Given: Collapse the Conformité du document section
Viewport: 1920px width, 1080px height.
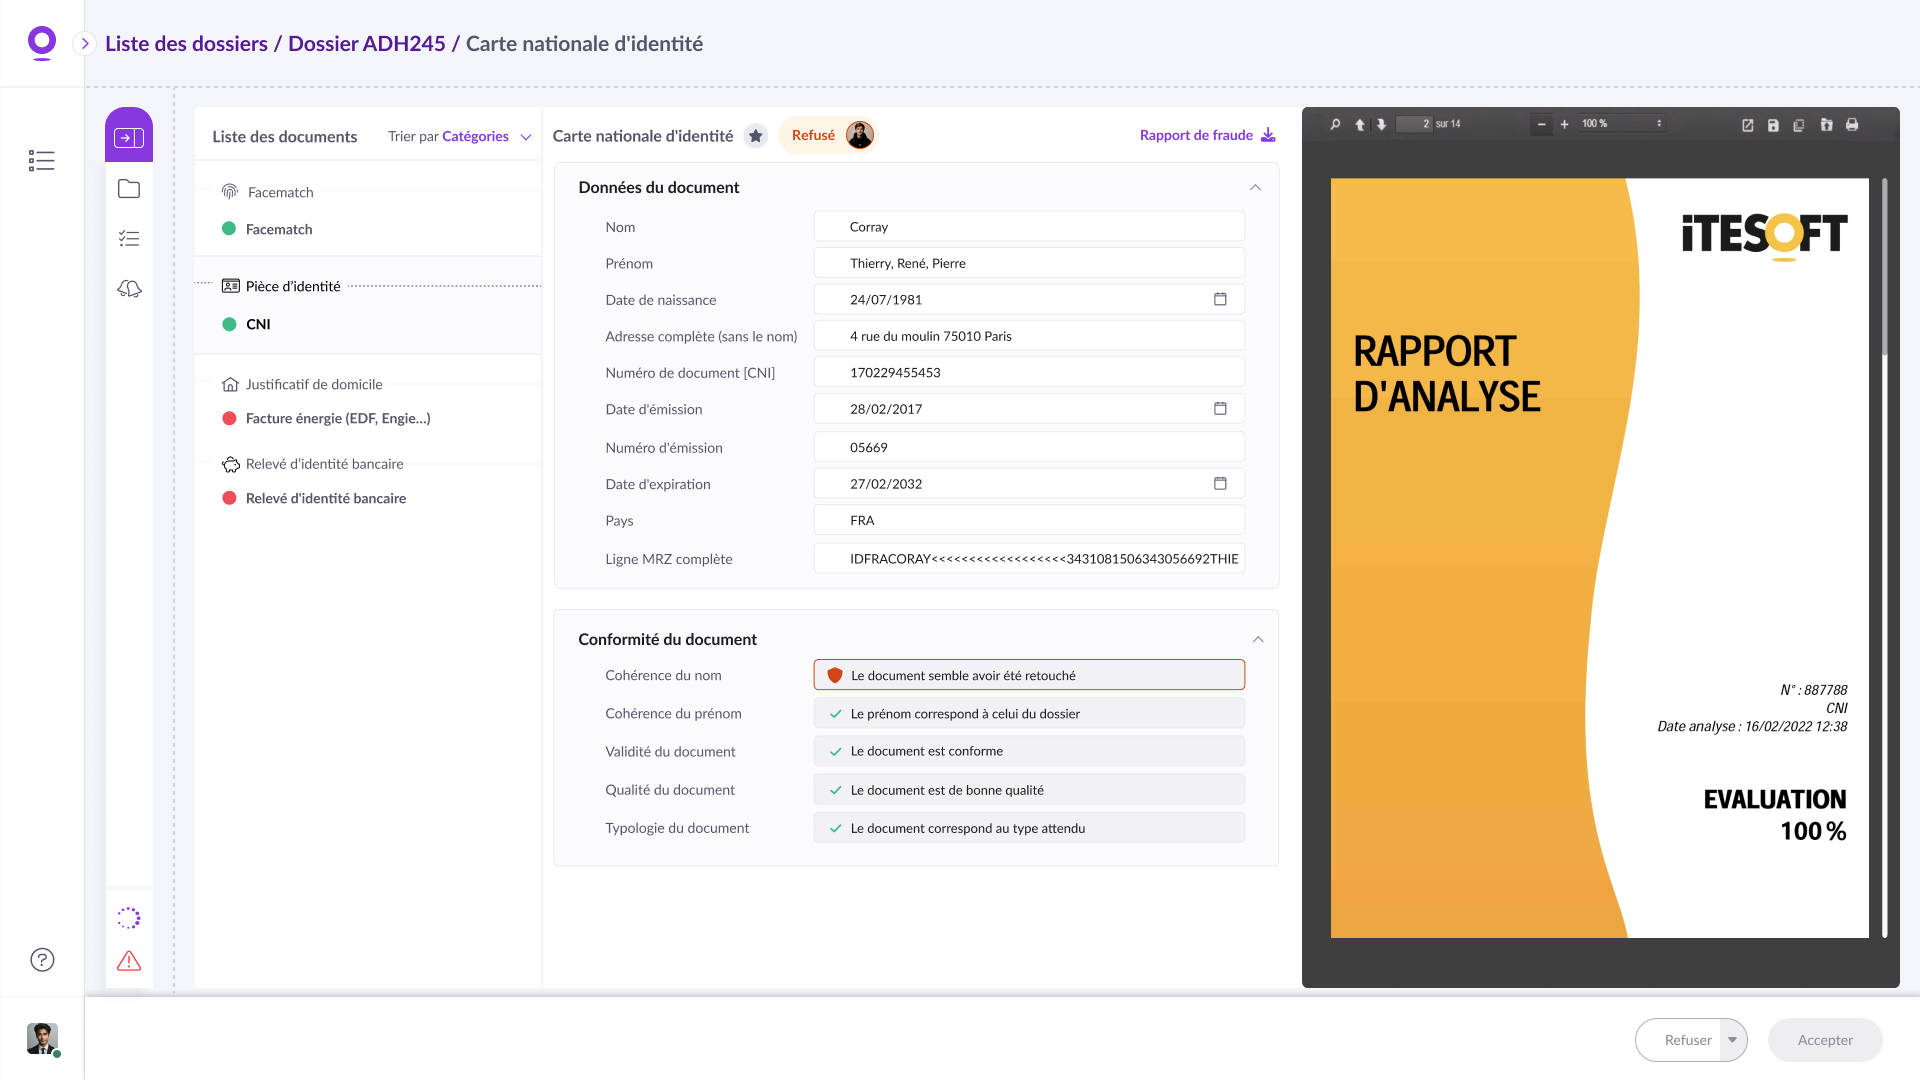Looking at the screenshot, I should [x=1258, y=640].
